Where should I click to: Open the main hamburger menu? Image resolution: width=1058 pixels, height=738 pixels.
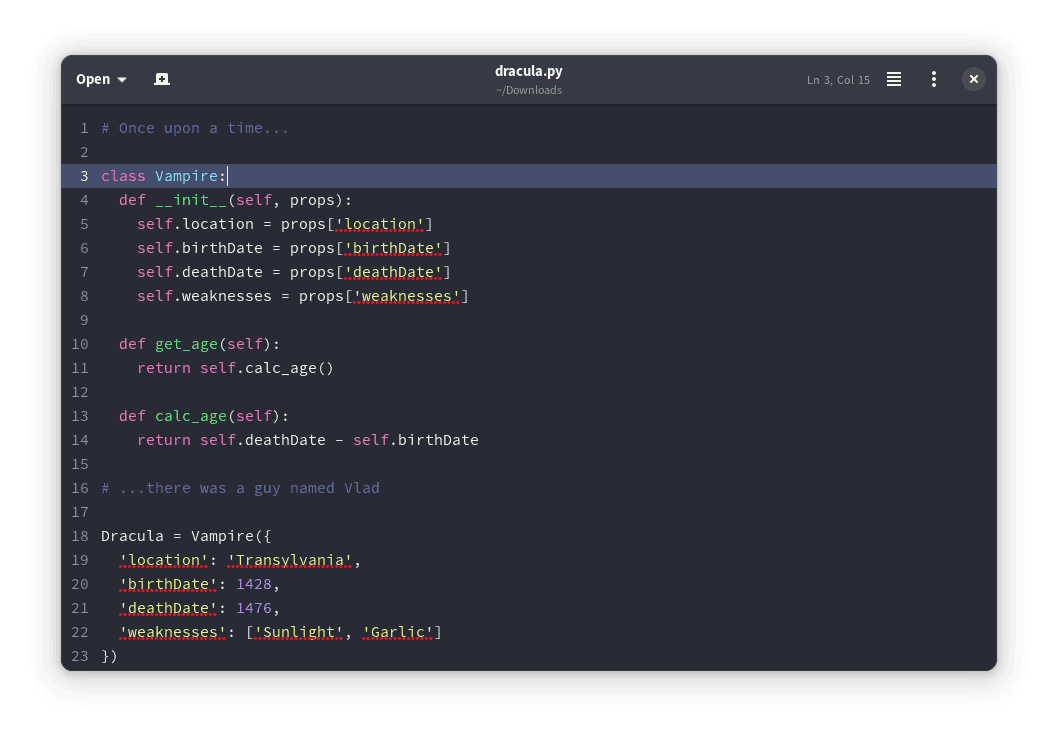893,78
